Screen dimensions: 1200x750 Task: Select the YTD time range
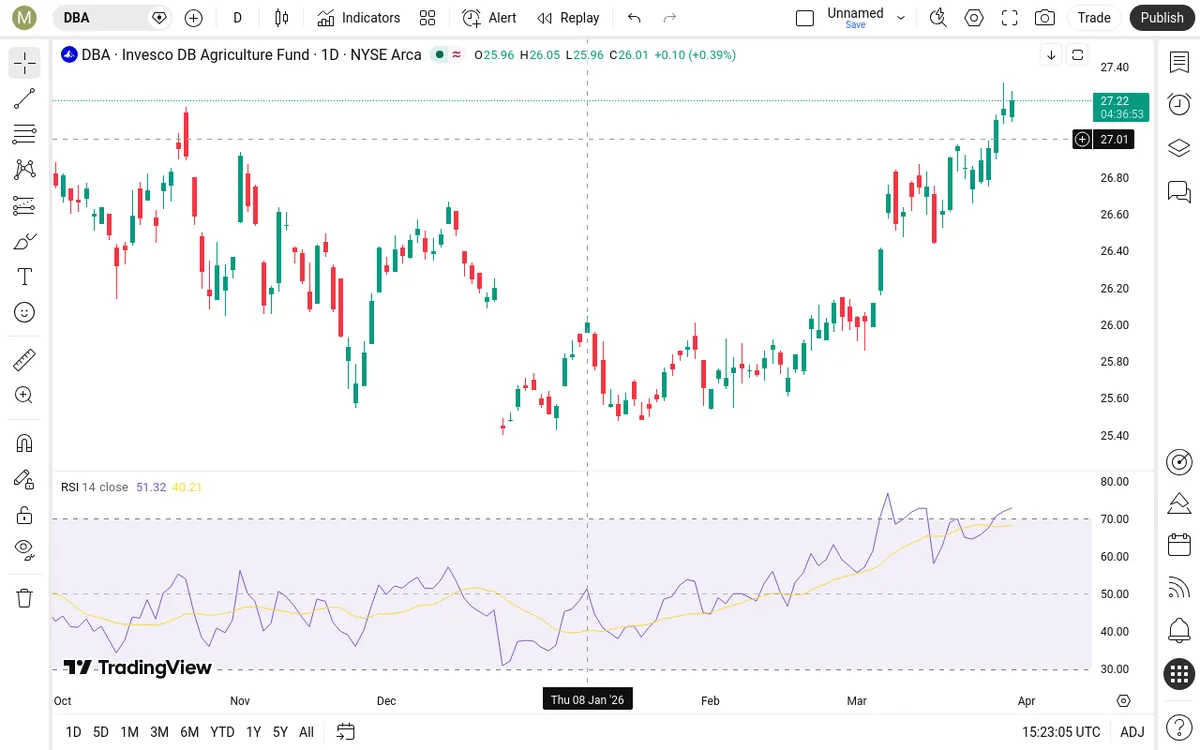click(x=222, y=732)
